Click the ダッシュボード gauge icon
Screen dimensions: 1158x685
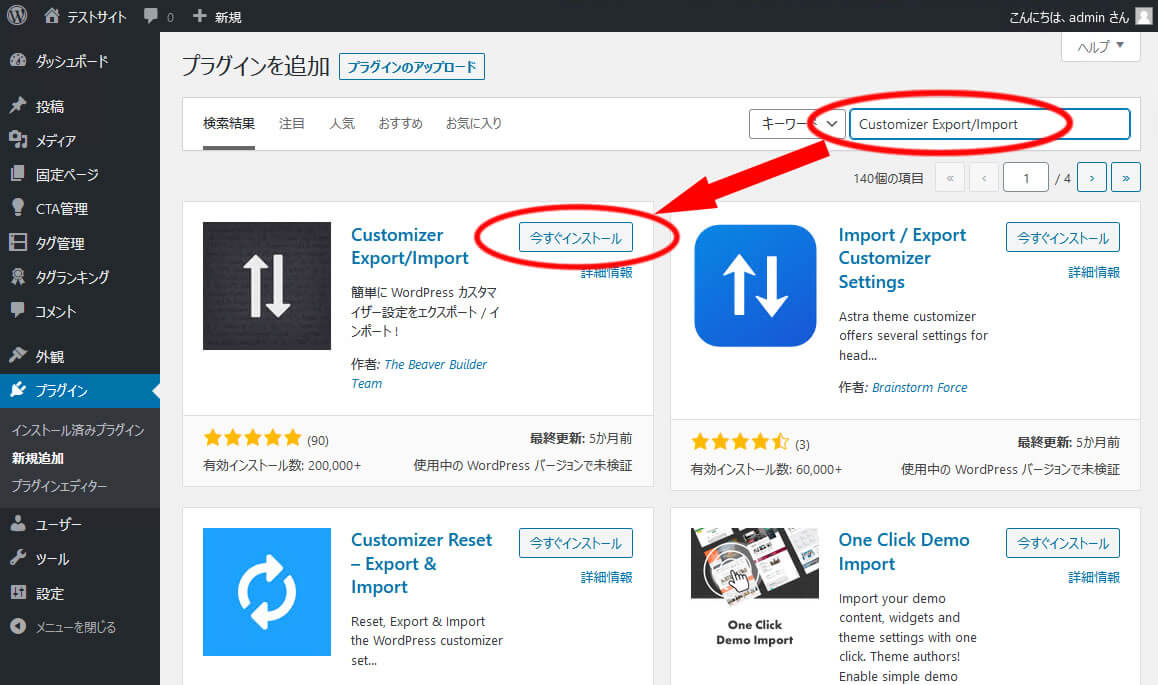(x=18, y=61)
